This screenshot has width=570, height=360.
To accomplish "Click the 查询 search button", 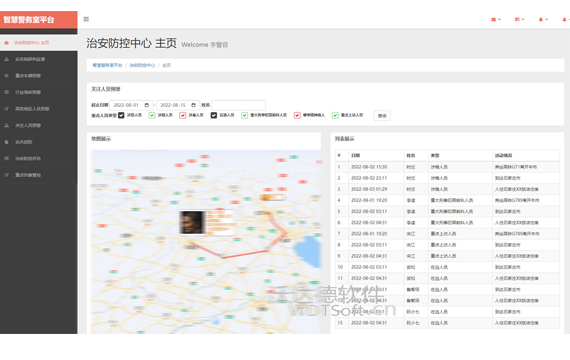I will coord(382,116).
